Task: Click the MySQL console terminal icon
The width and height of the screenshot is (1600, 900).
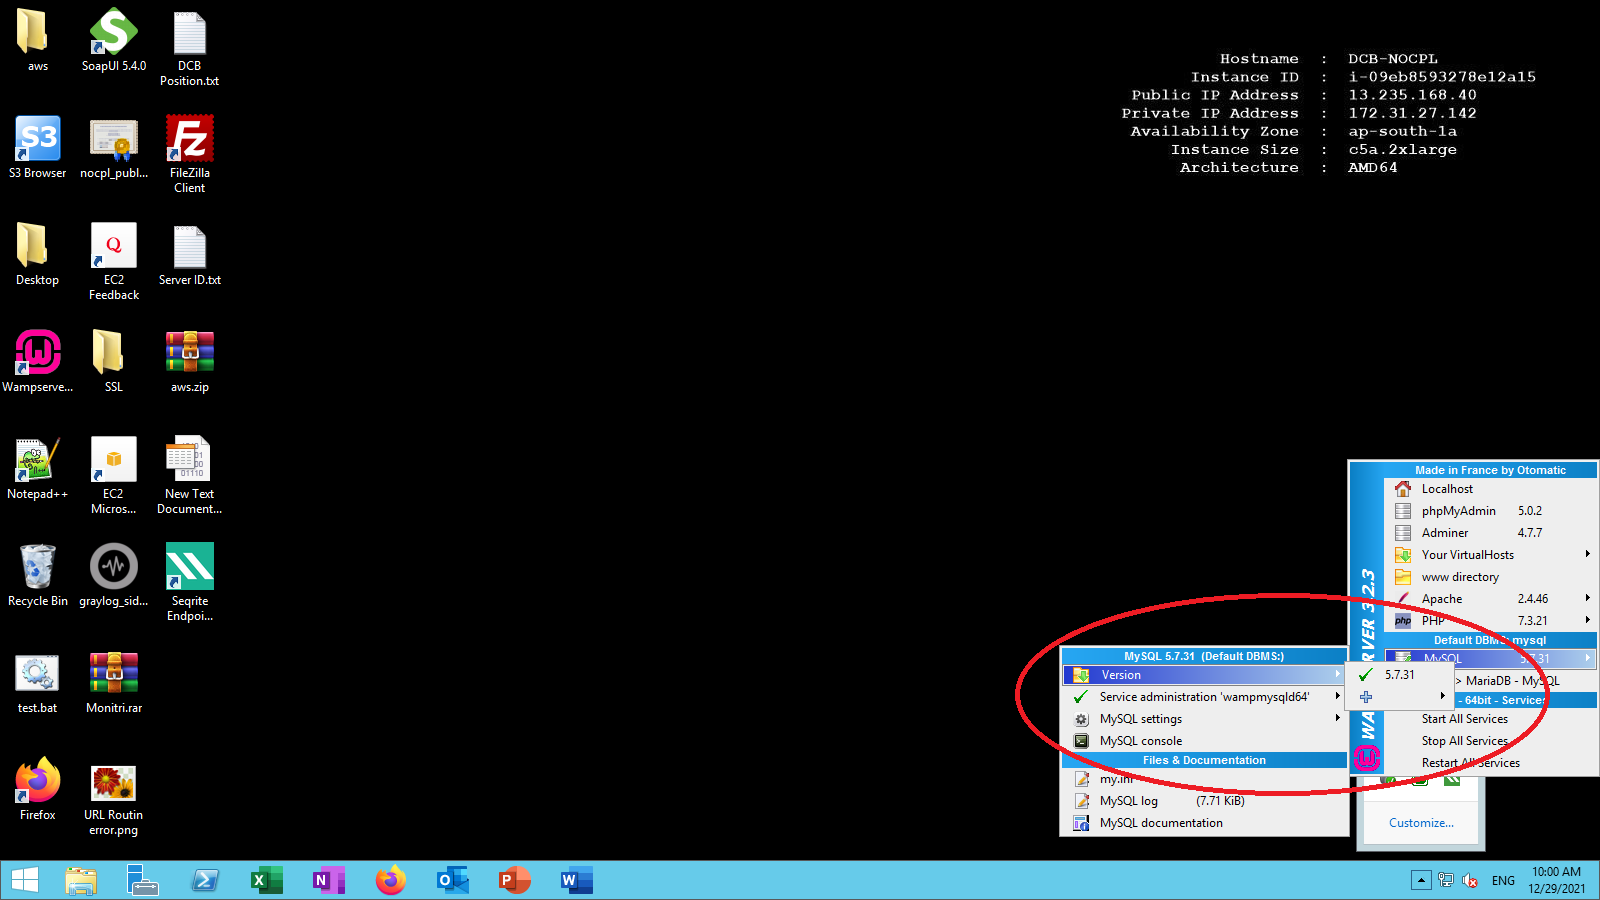Action: click(1081, 741)
